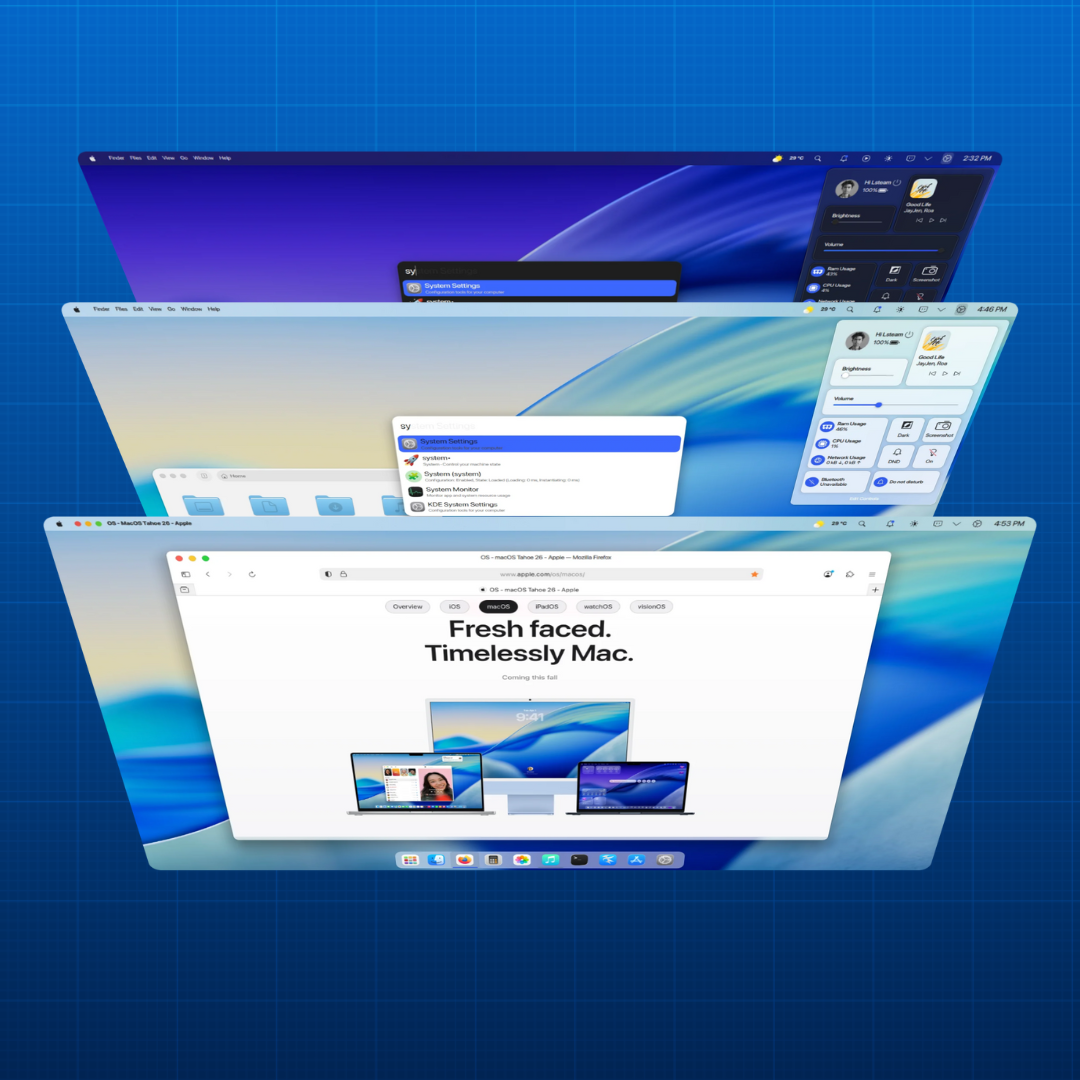Screen dimensions: 1080x1080
Task: Click Edit Controls at the light panel bottom
Action: [864, 499]
